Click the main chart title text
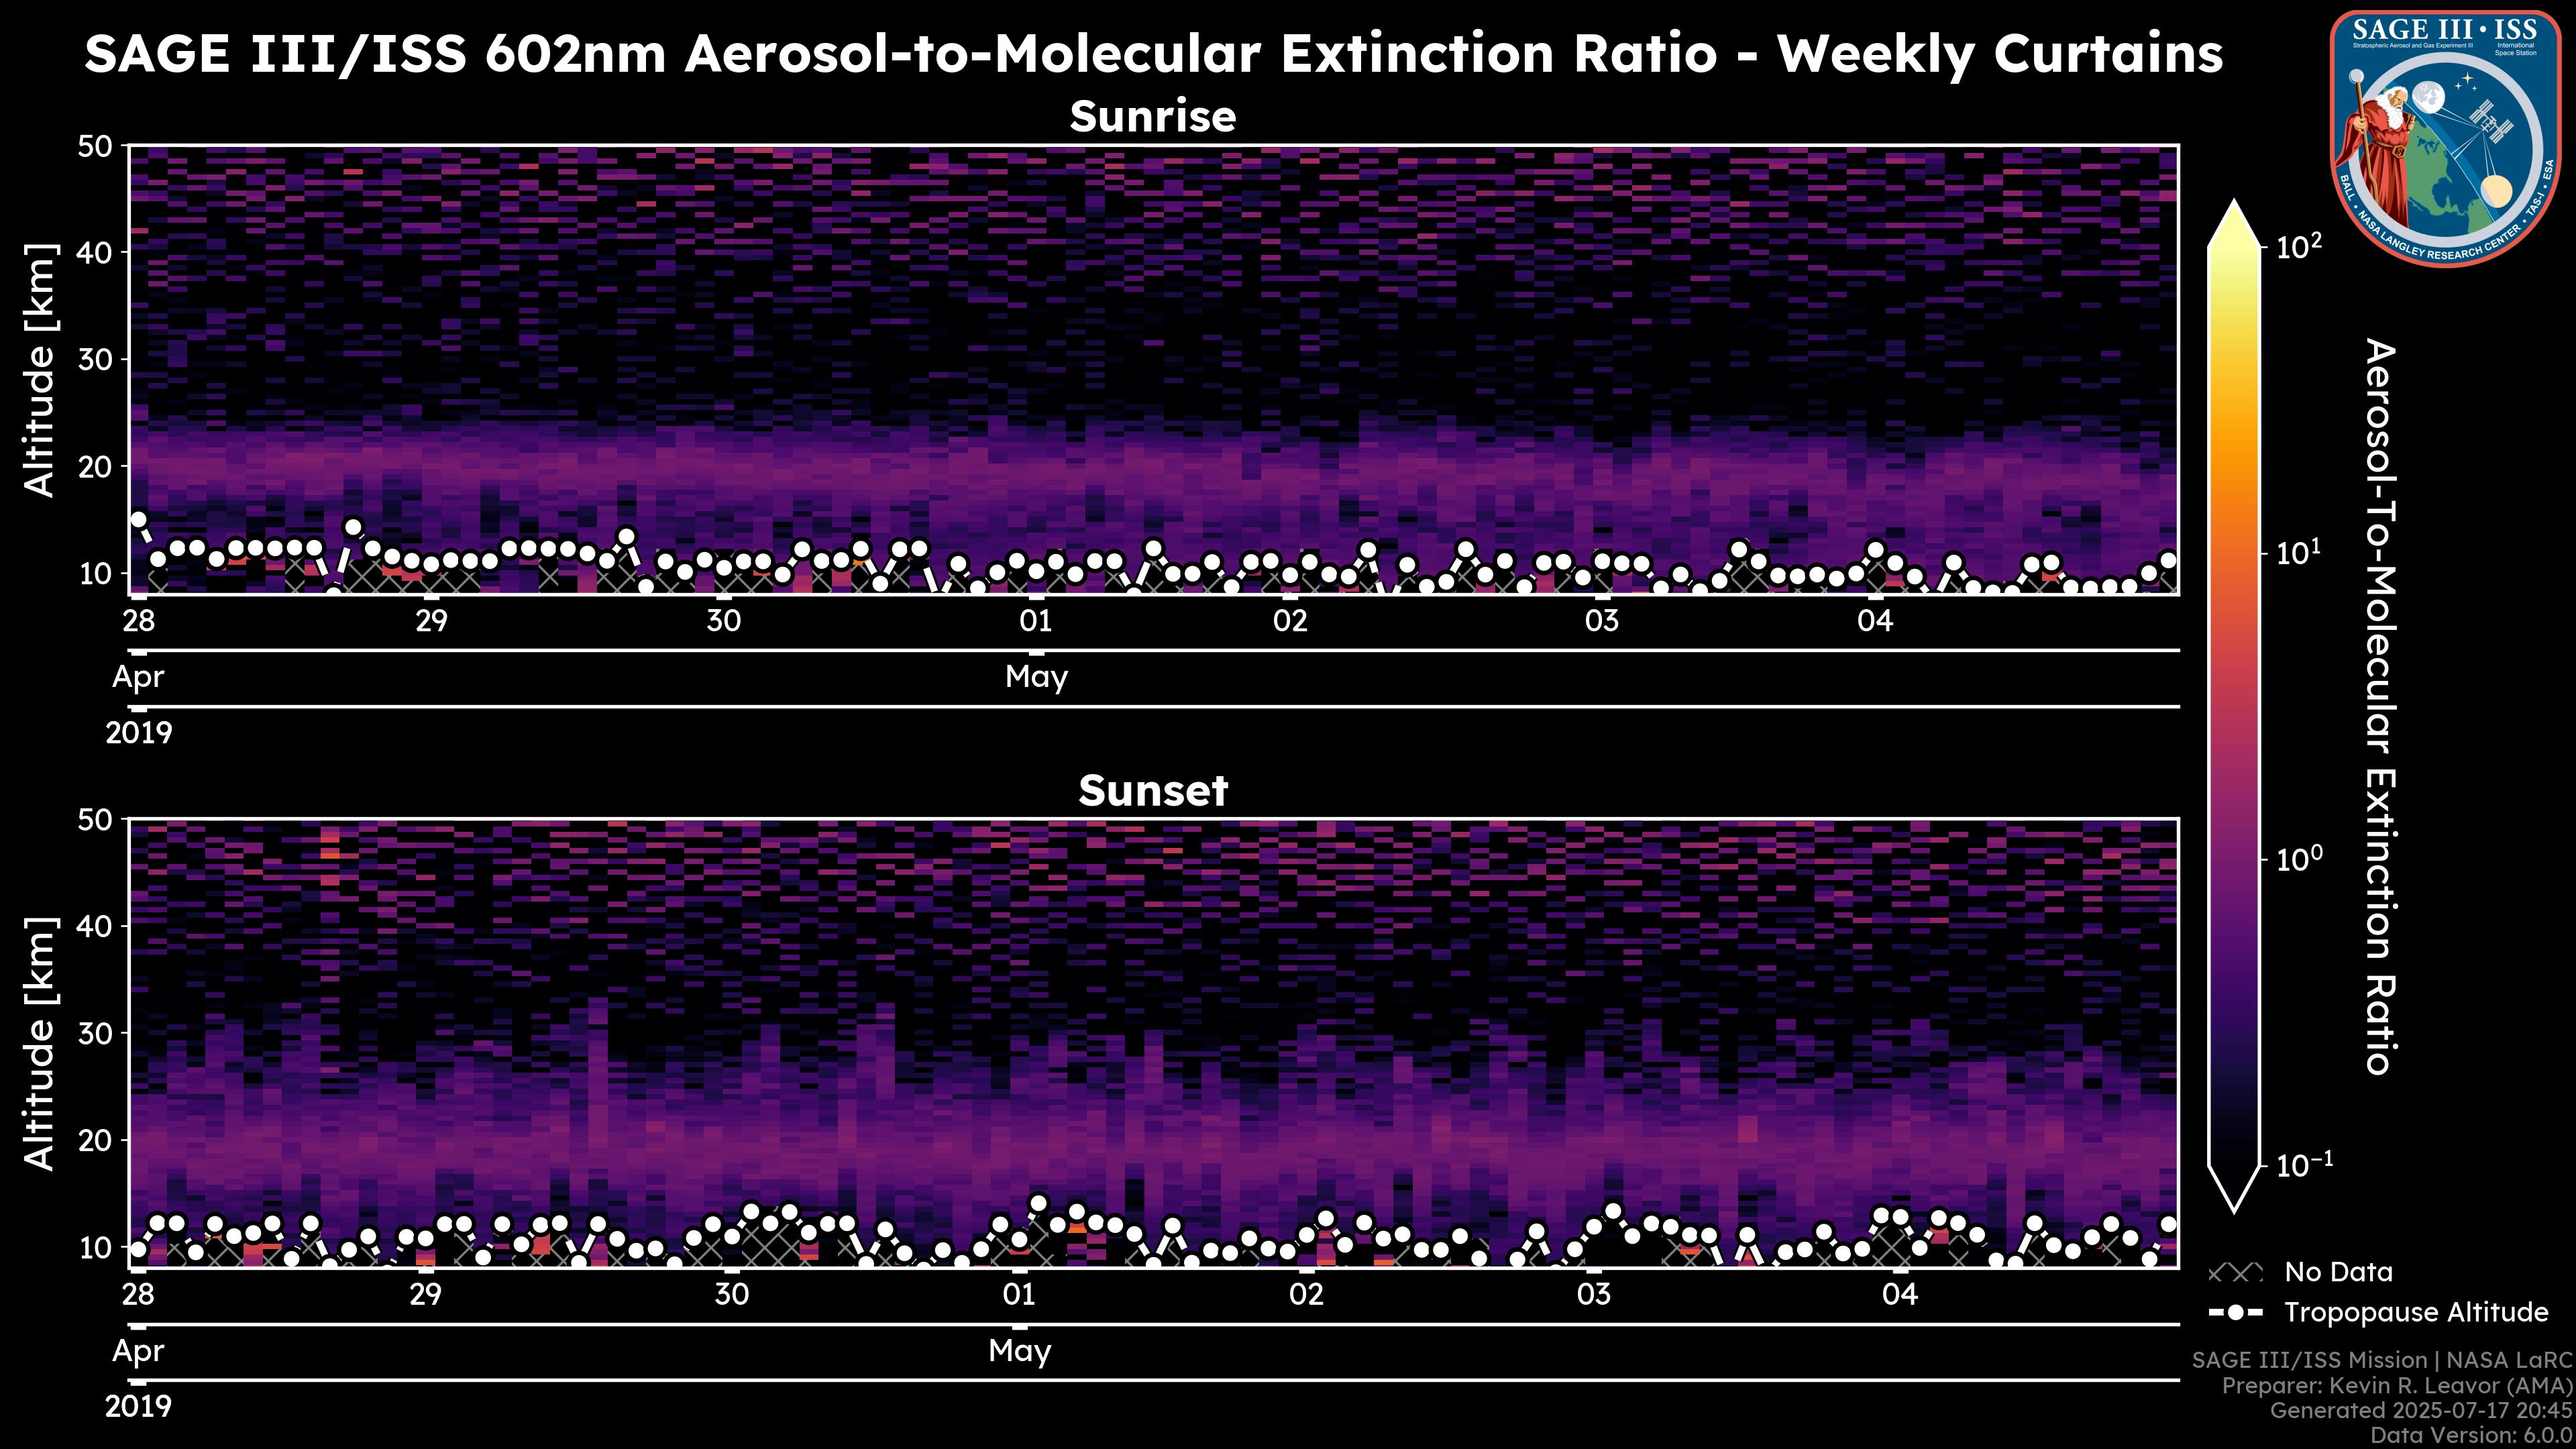This screenshot has width=2576, height=1449. [1153, 53]
